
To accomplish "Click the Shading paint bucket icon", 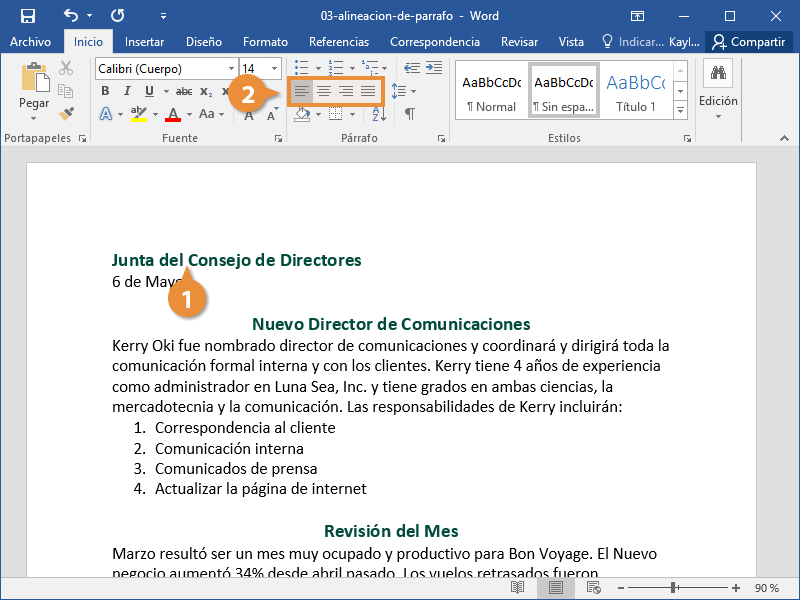I will (x=303, y=114).
